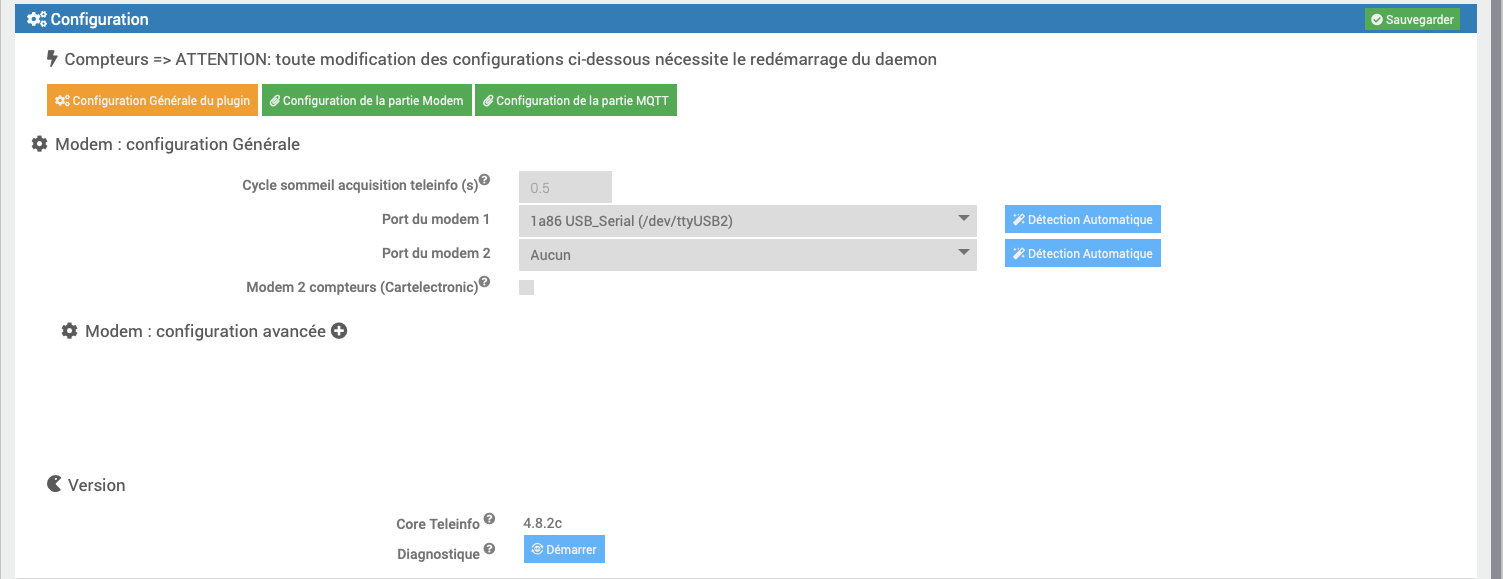Open the Port du modem 2 dropdown
1503x579 pixels.
[747, 255]
